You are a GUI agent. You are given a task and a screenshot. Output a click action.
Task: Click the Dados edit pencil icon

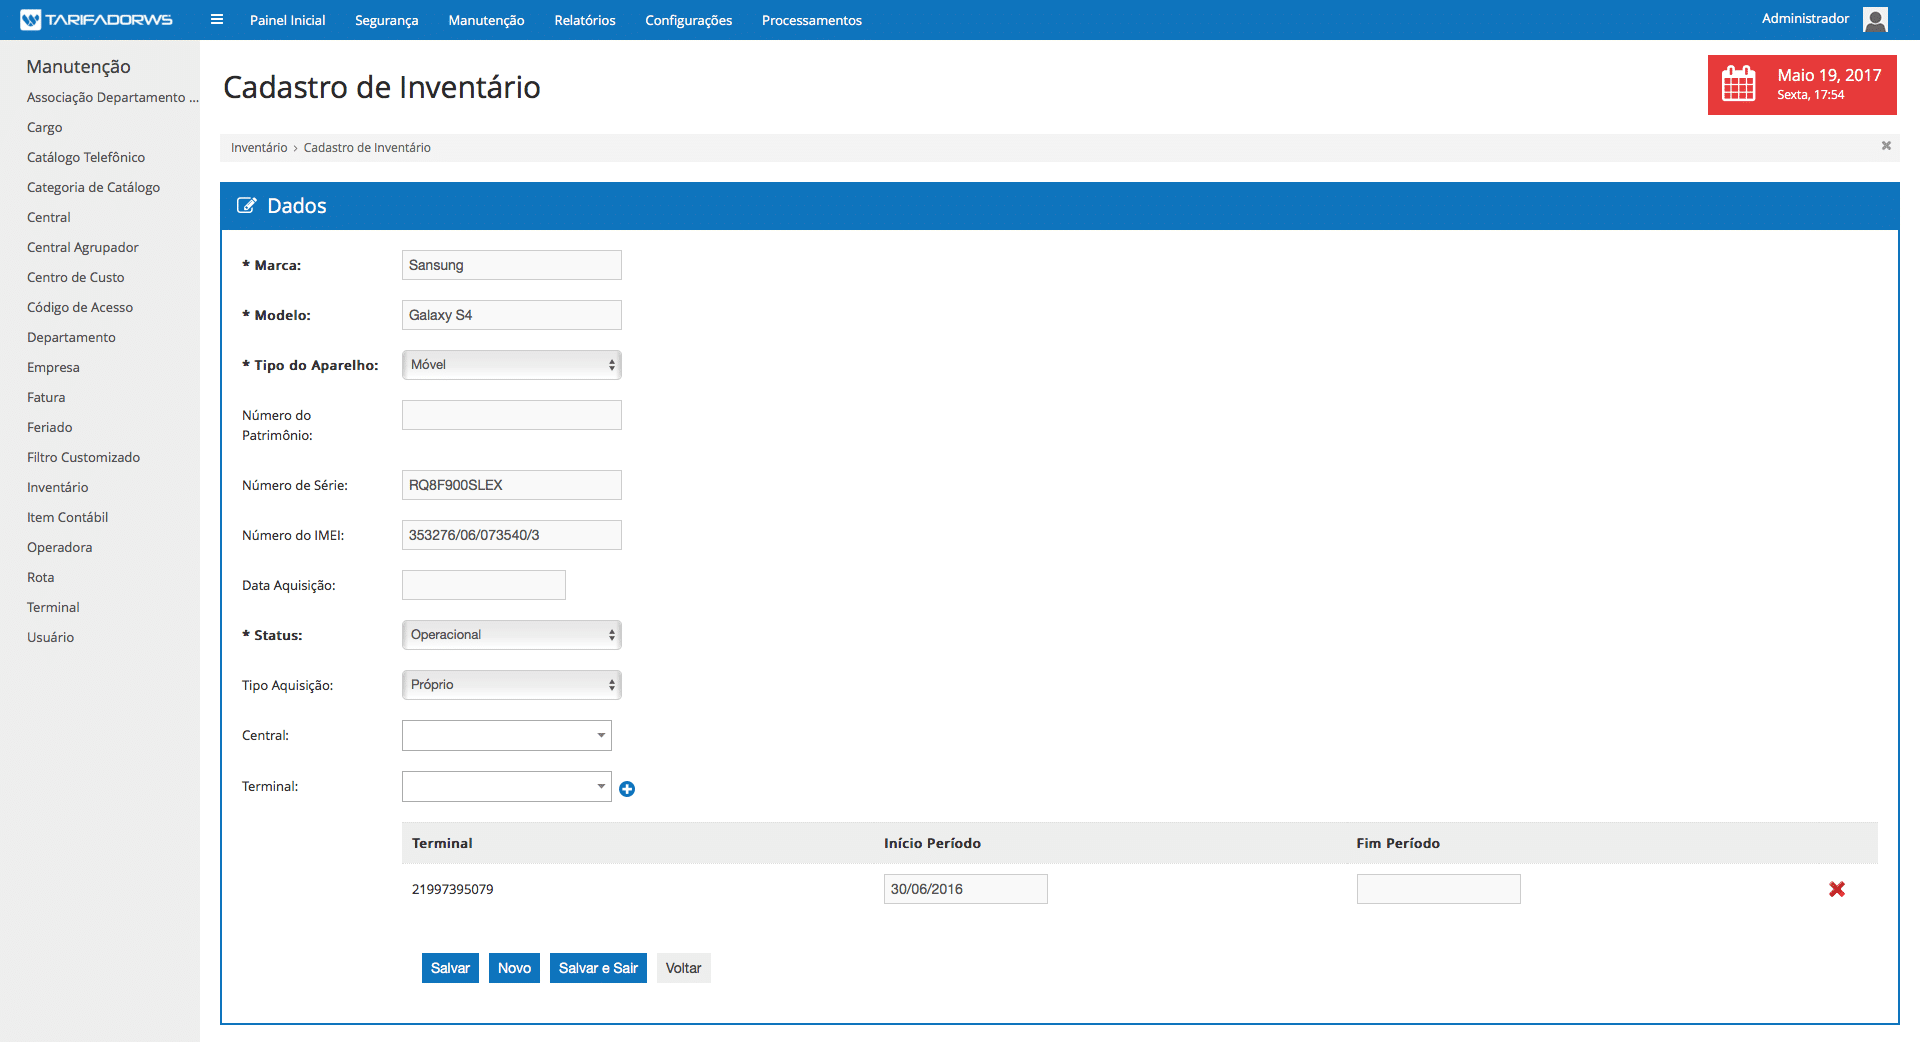246,206
